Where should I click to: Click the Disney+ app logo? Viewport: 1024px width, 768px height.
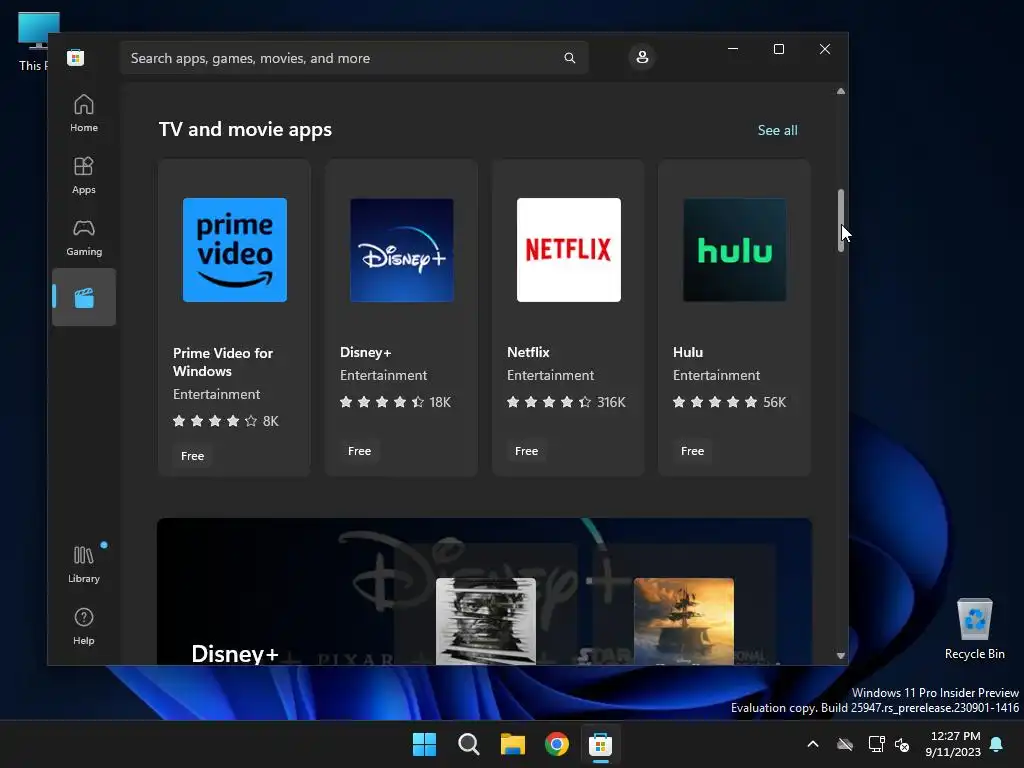[x=402, y=249]
